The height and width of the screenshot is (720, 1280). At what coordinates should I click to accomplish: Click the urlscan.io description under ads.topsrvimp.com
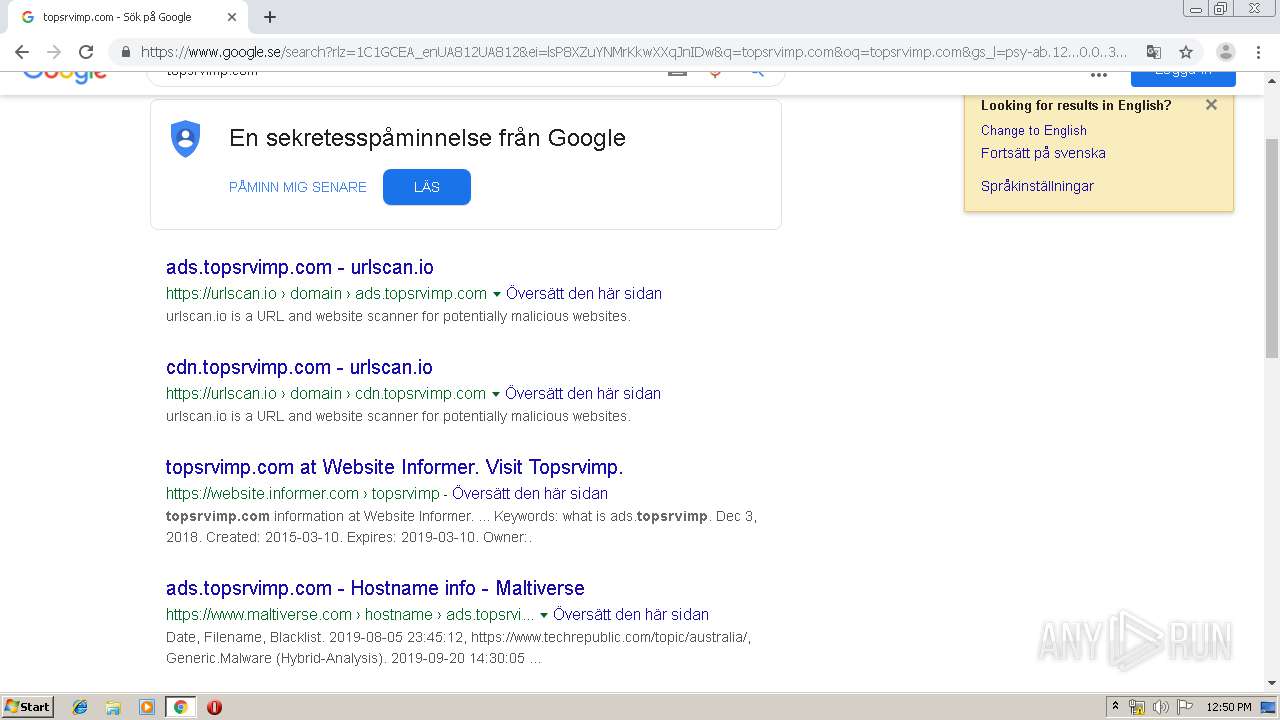(398, 316)
